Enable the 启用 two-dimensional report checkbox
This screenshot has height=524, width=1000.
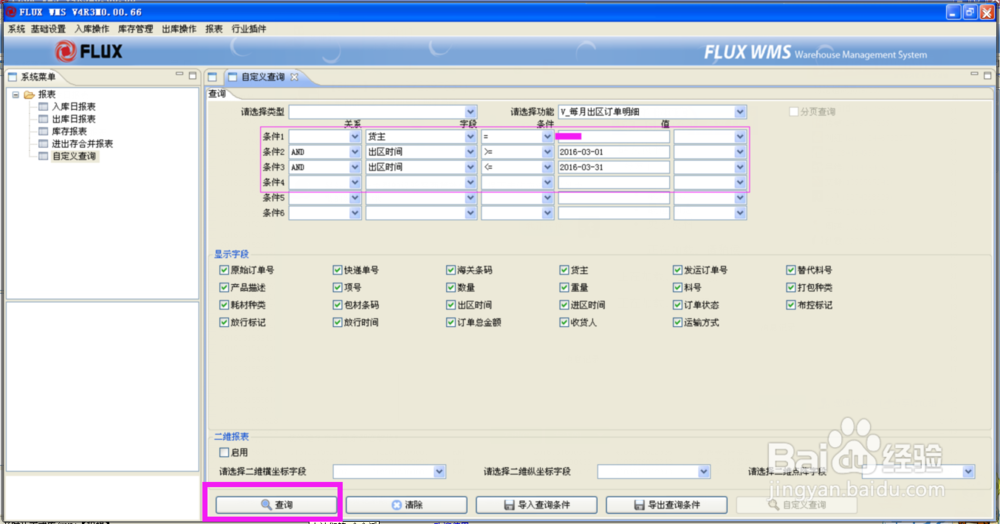[224, 452]
